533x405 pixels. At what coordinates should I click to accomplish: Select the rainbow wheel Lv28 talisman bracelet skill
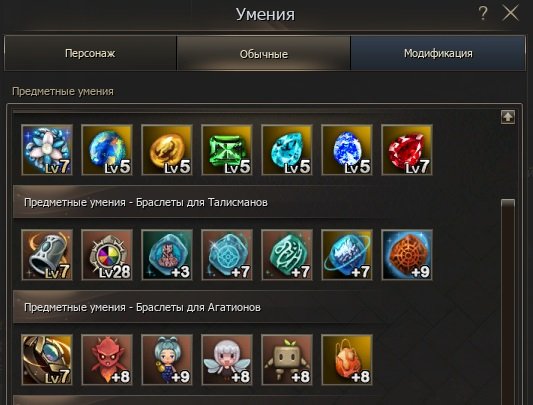107,255
